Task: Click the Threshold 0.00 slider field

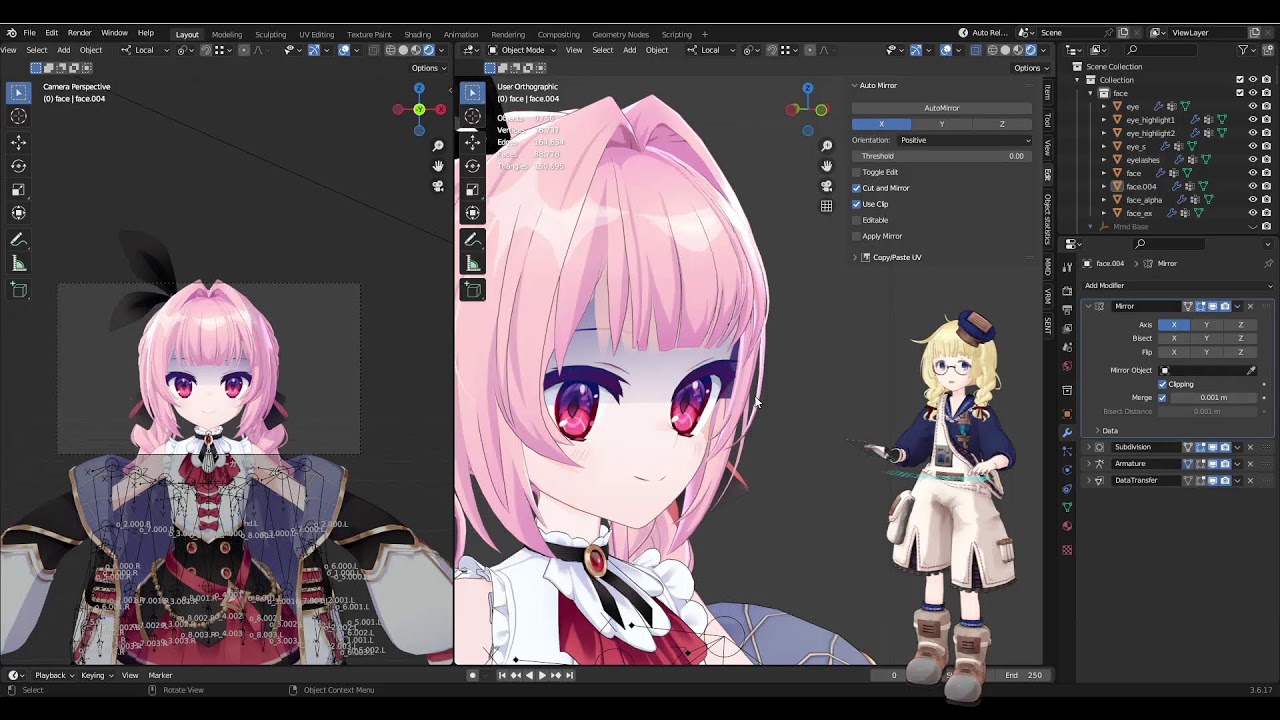Action: (942, 156)
